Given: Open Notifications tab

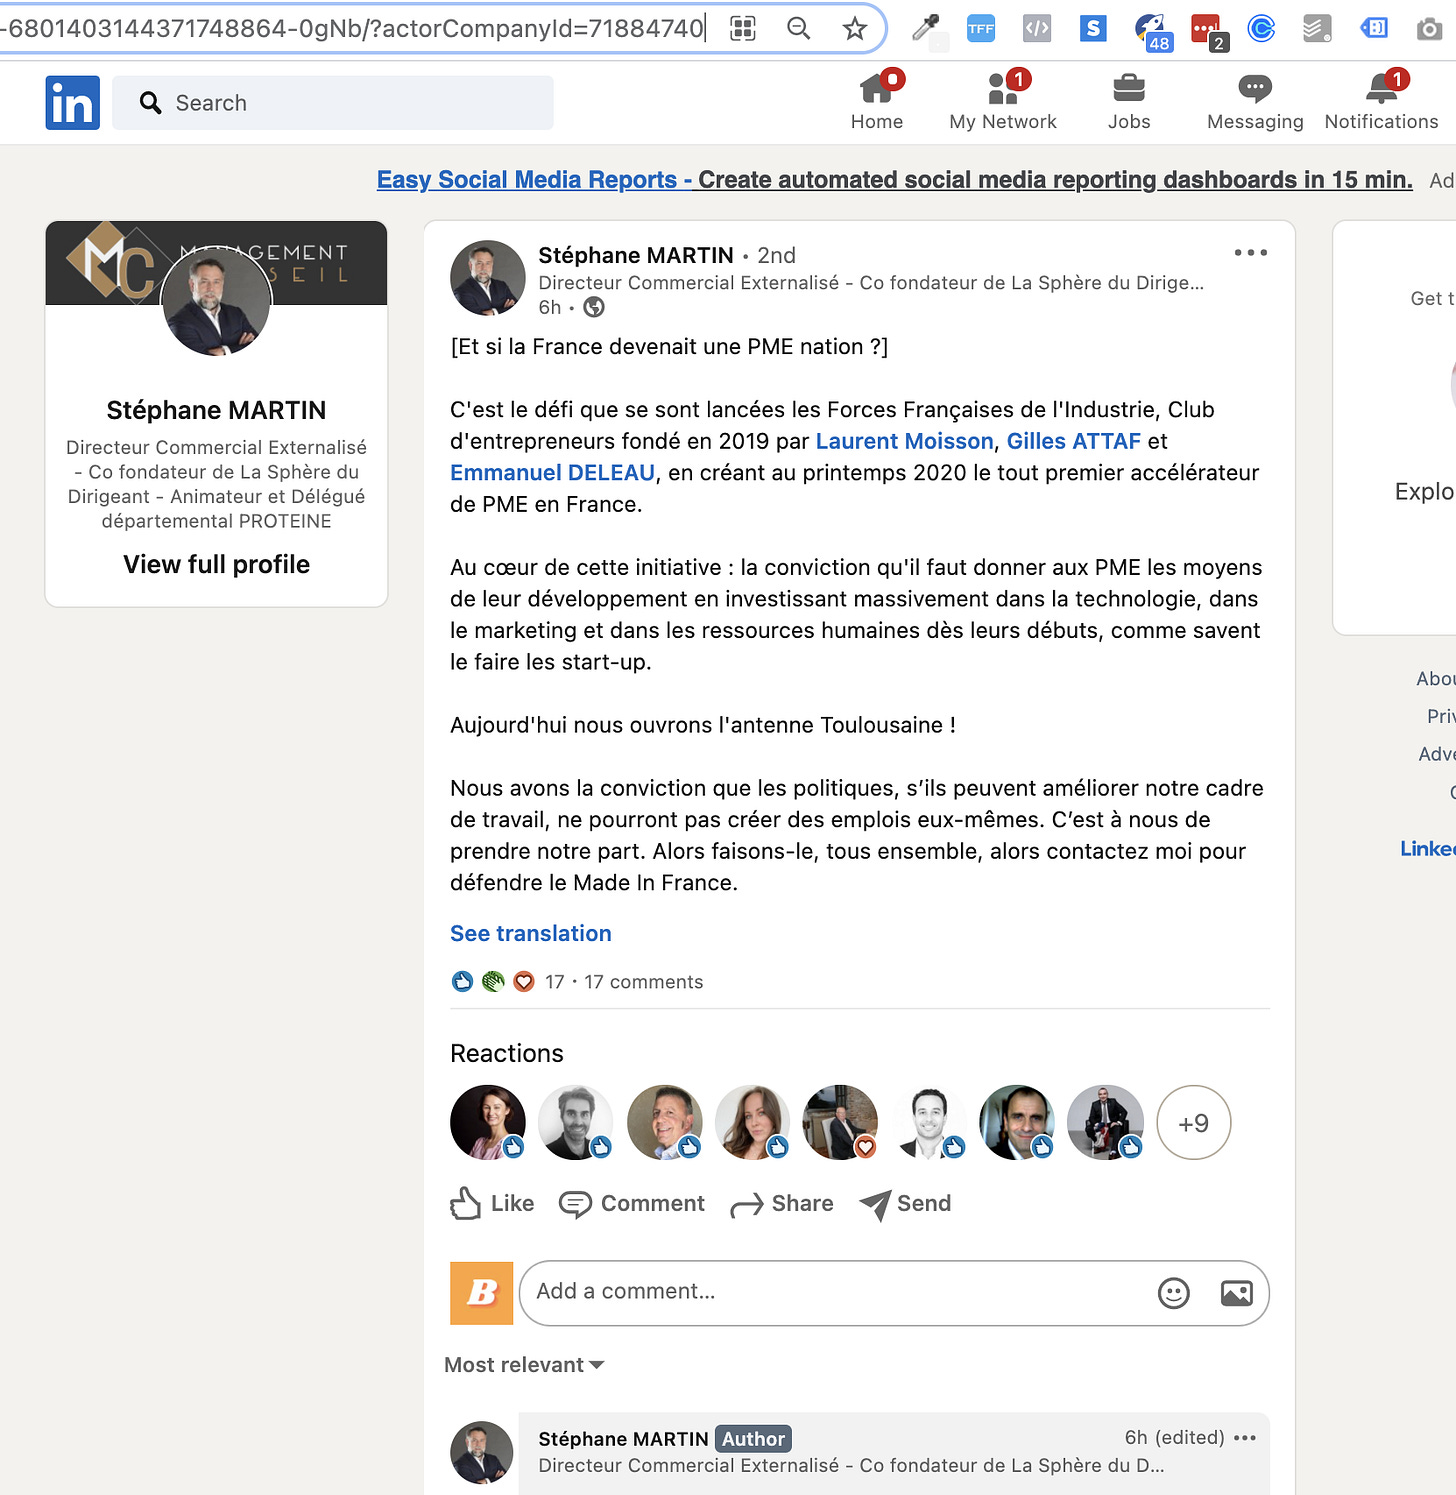Looking at the screenshot, I should click(x=1381, y=102).
